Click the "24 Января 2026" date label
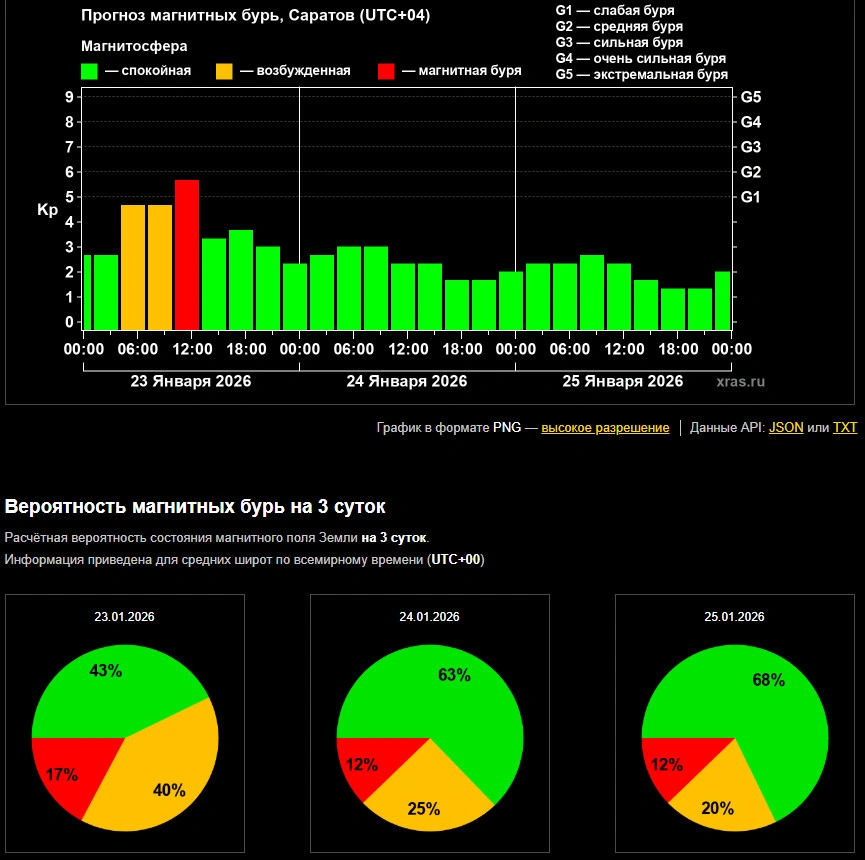This screenshot has height=860, width=865. [x=407, y=381]
